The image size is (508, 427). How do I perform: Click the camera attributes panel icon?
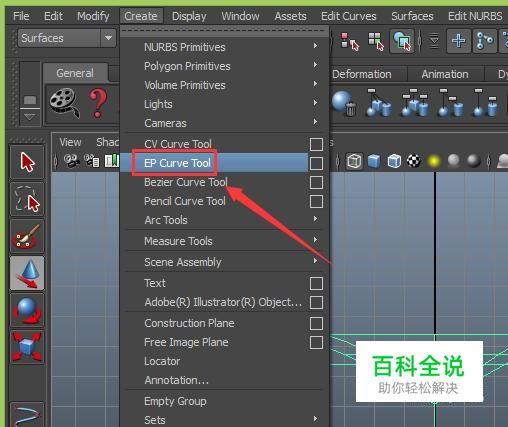pos(92,161)
